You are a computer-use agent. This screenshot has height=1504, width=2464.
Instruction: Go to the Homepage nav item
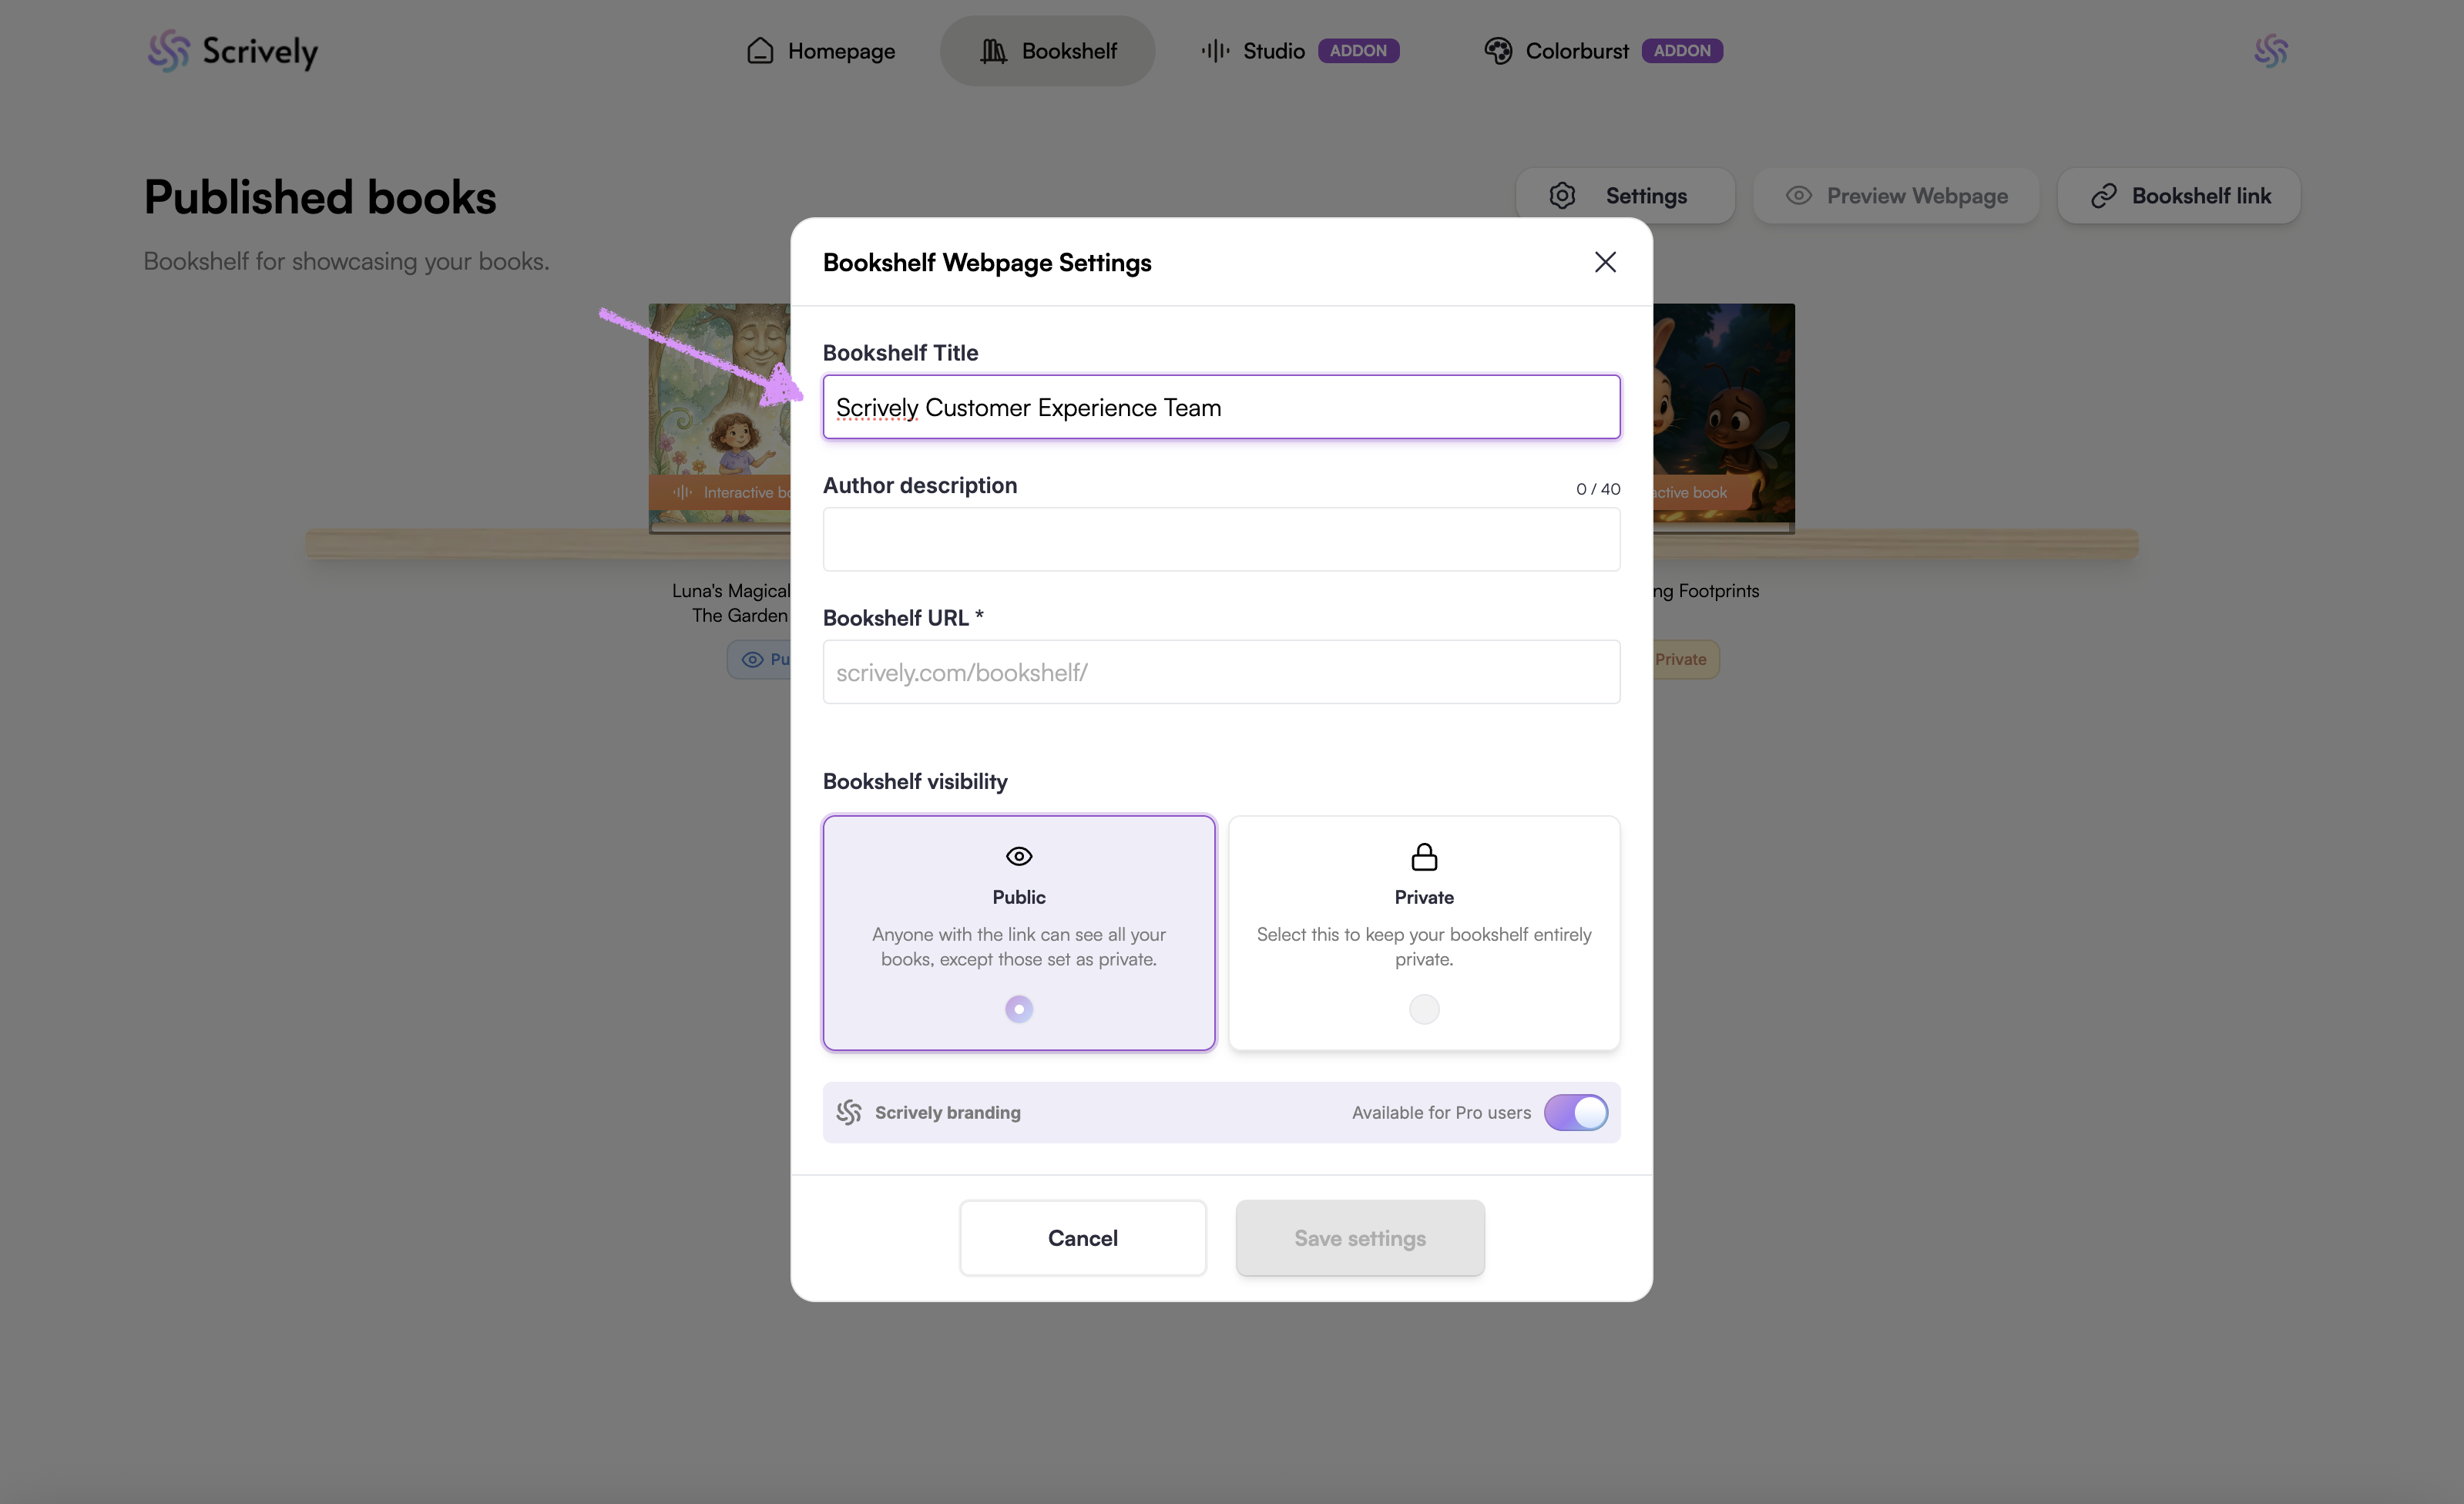[x=820, y=51]
